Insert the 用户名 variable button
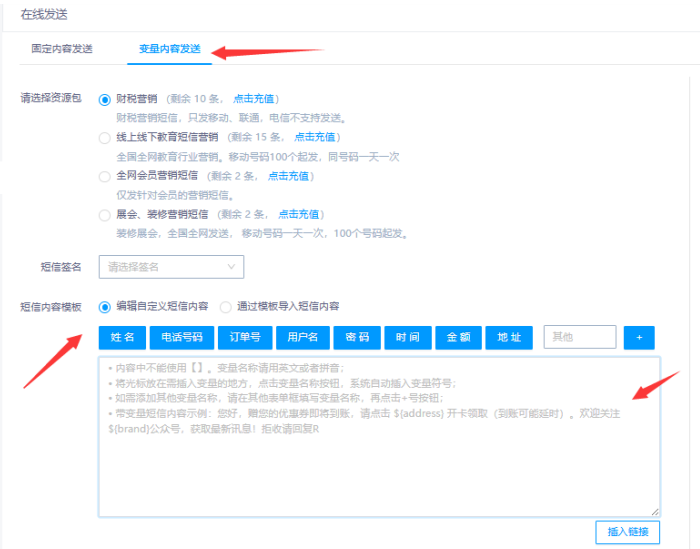700x549 pixels. (x=302, y=338)
